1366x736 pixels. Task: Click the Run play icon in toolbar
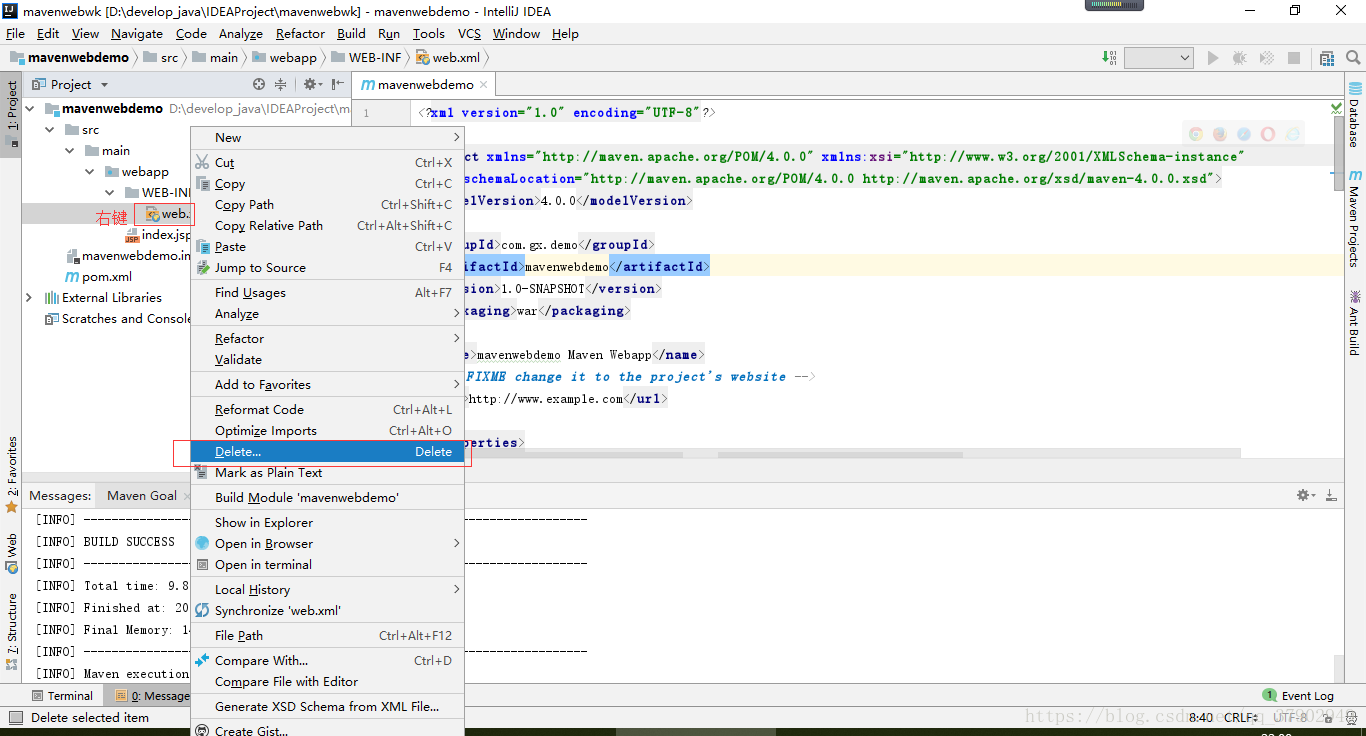1213,58
